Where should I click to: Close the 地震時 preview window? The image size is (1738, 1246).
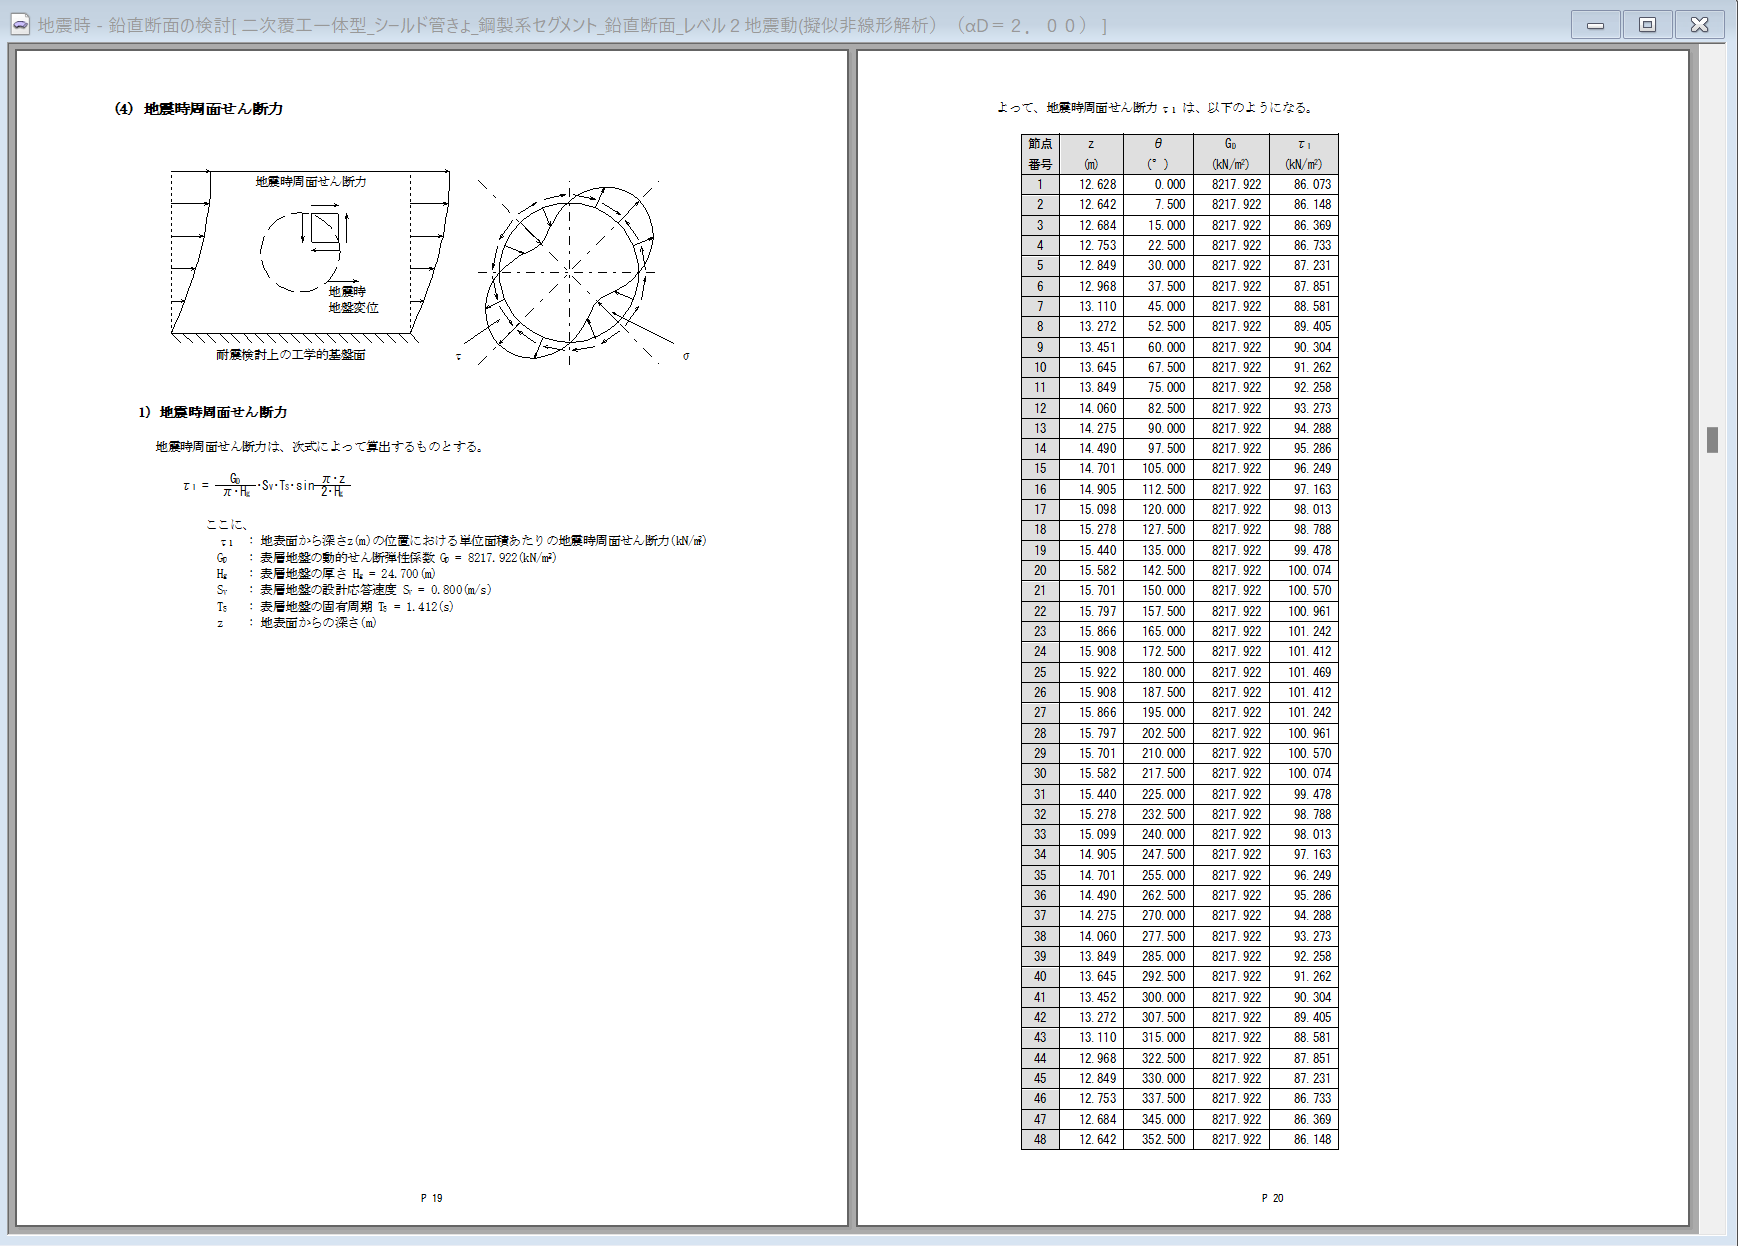point(1699,25)
